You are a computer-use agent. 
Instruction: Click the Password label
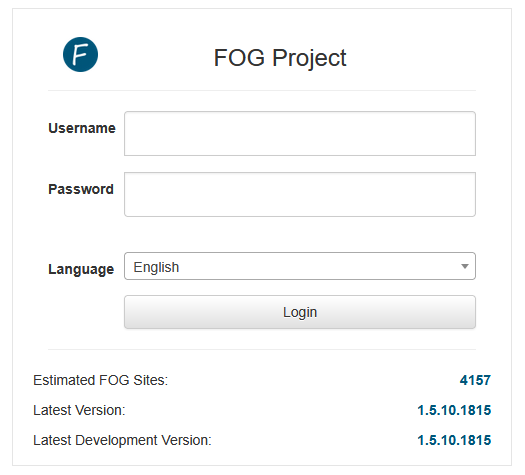[x=81, y=189]
